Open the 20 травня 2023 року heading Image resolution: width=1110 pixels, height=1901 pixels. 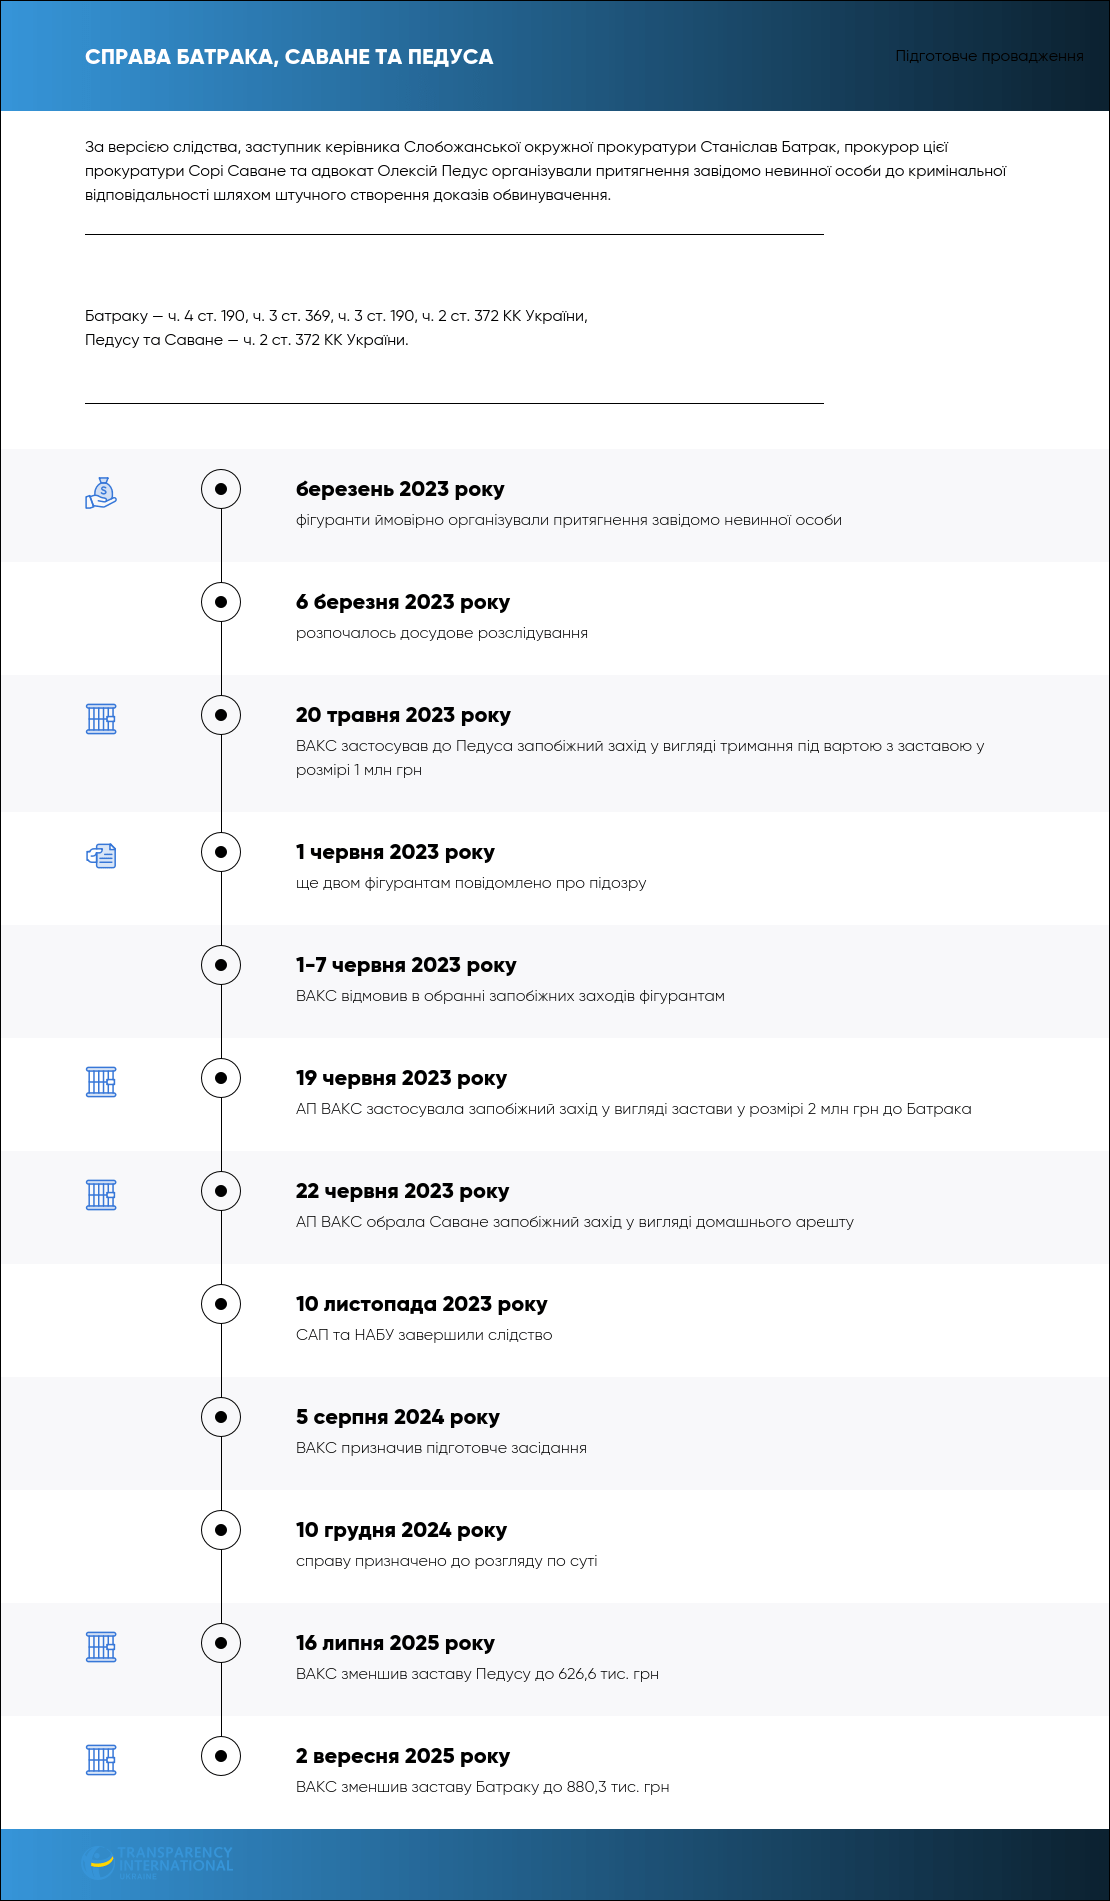click(403, 715)
